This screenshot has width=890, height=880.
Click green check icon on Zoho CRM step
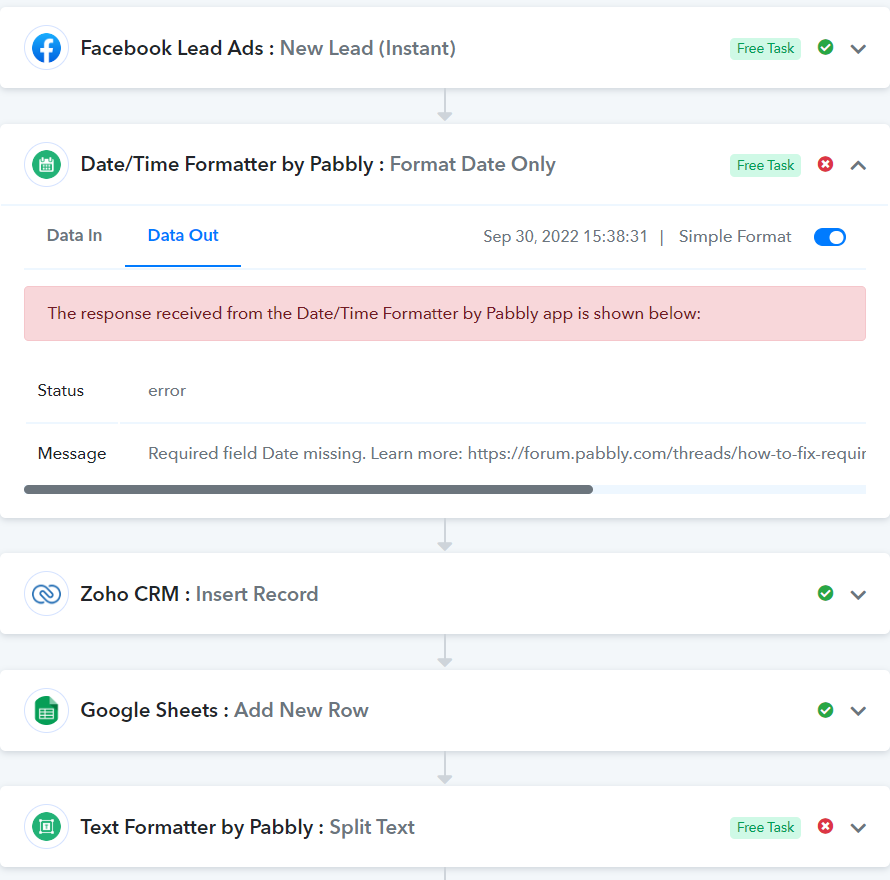pyautogui.click(x=825, y=593)
